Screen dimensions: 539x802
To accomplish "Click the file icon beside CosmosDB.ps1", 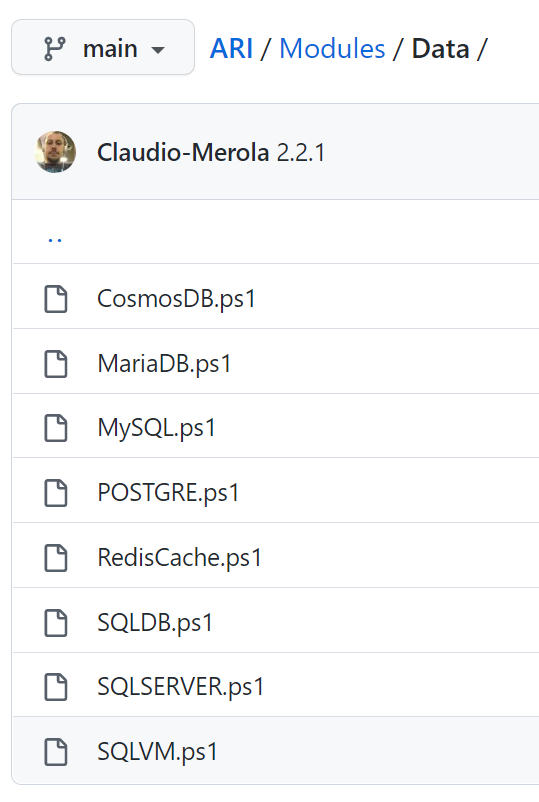I will pyautogui.click(x=56, y=299).
